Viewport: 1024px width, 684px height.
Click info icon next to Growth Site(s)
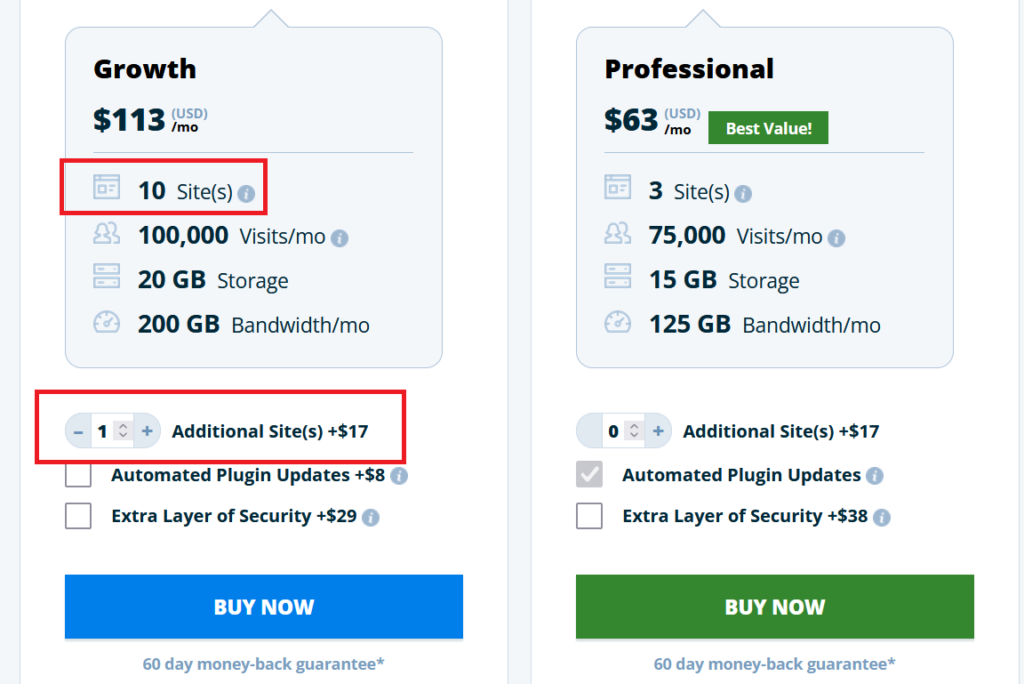247,193
